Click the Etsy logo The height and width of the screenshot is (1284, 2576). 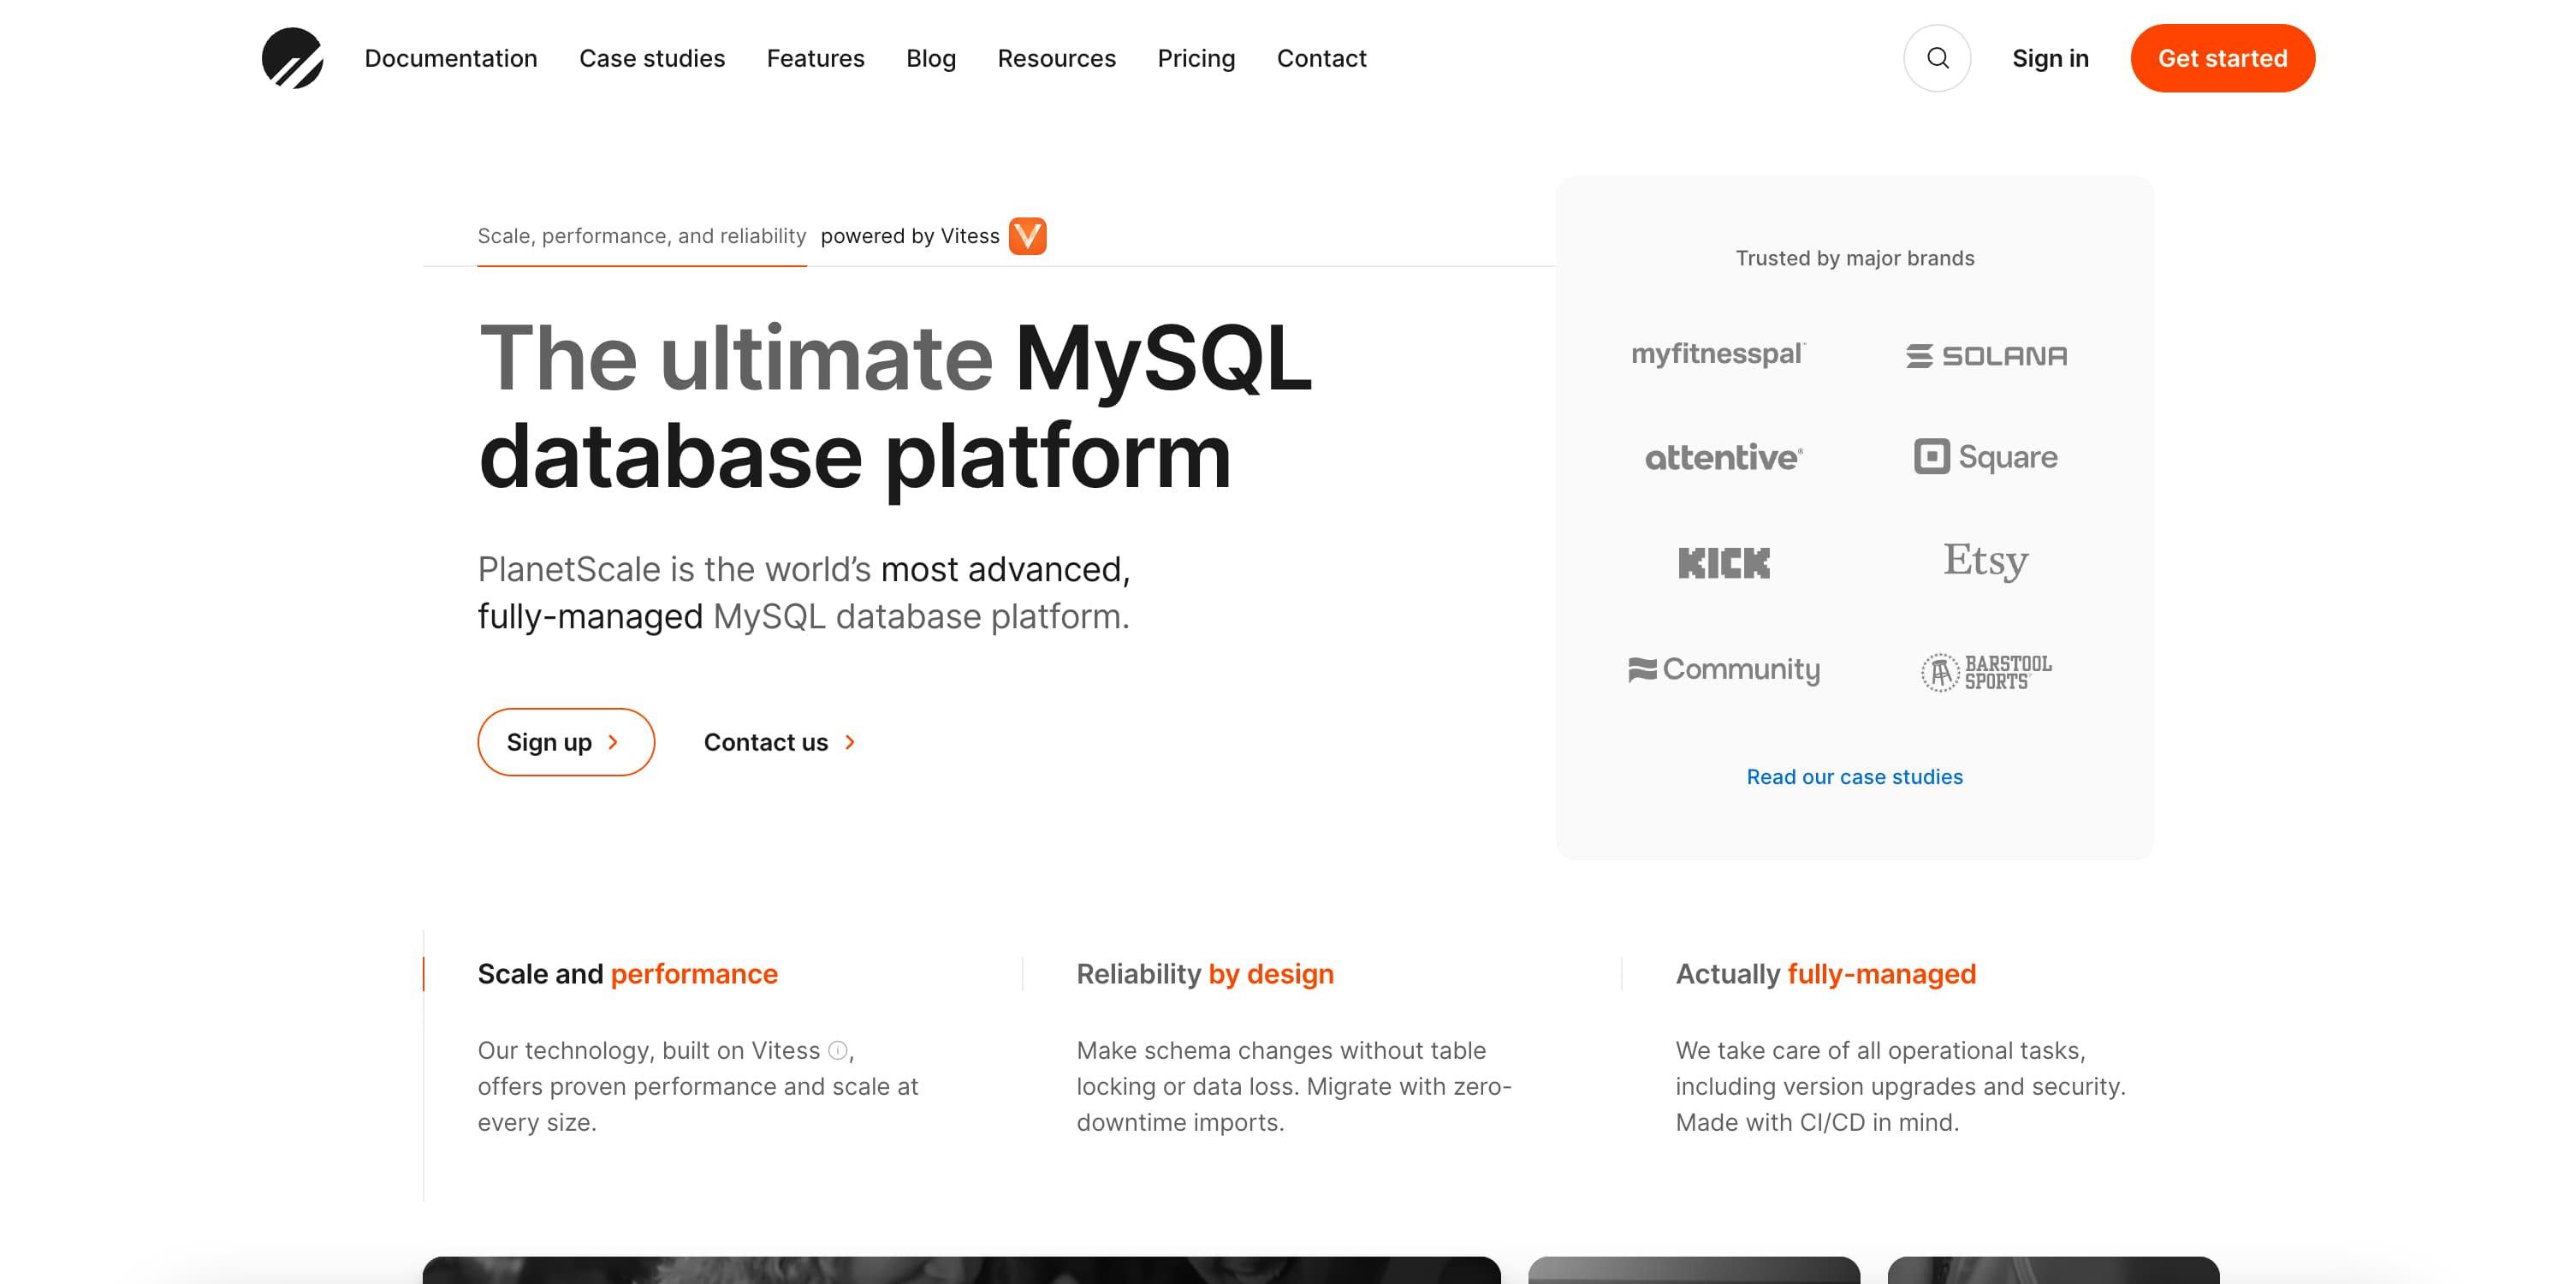point(1985,561)
